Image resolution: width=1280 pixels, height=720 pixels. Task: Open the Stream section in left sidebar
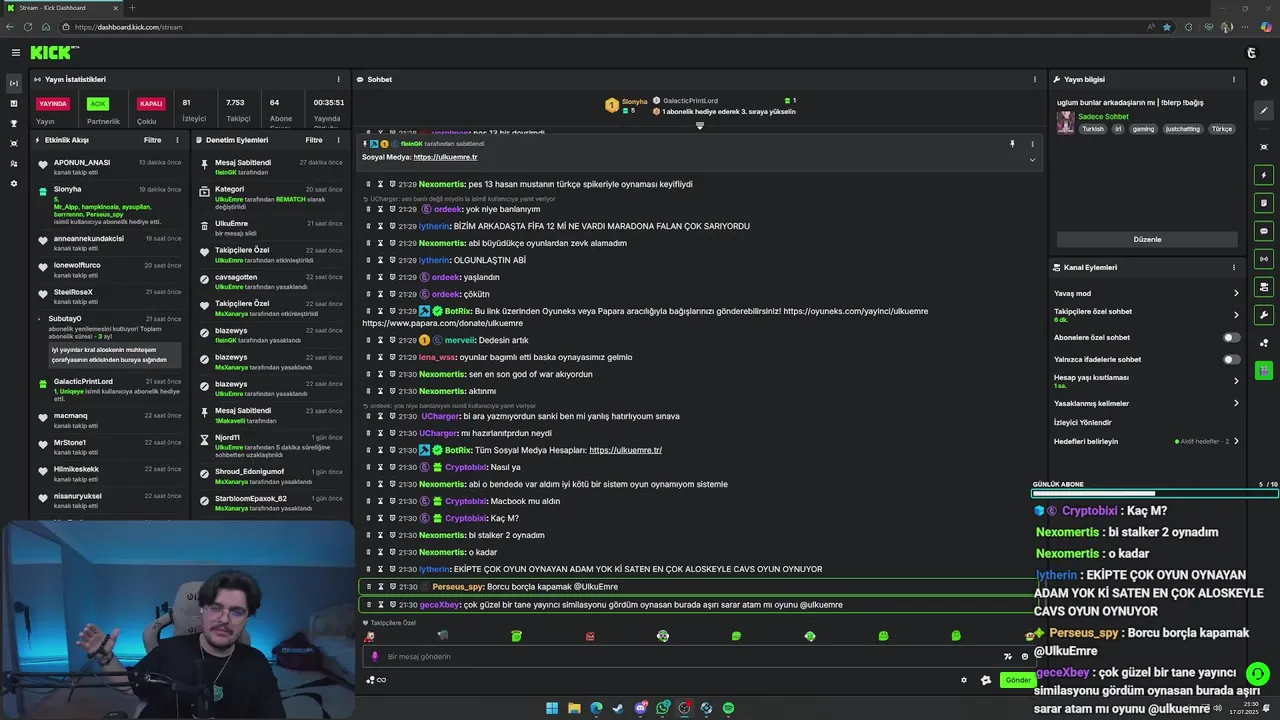pyautogui.click(x=14, y=83)
